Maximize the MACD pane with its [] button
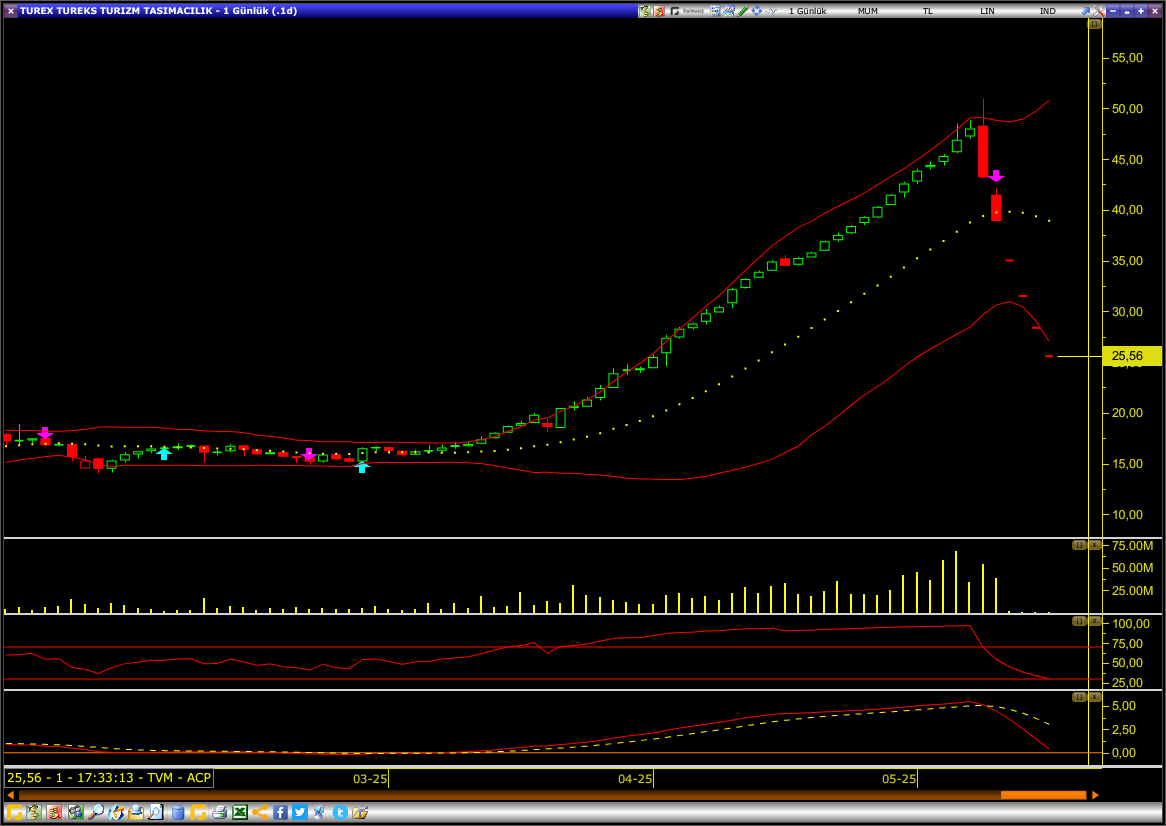 pos(1079,697)
